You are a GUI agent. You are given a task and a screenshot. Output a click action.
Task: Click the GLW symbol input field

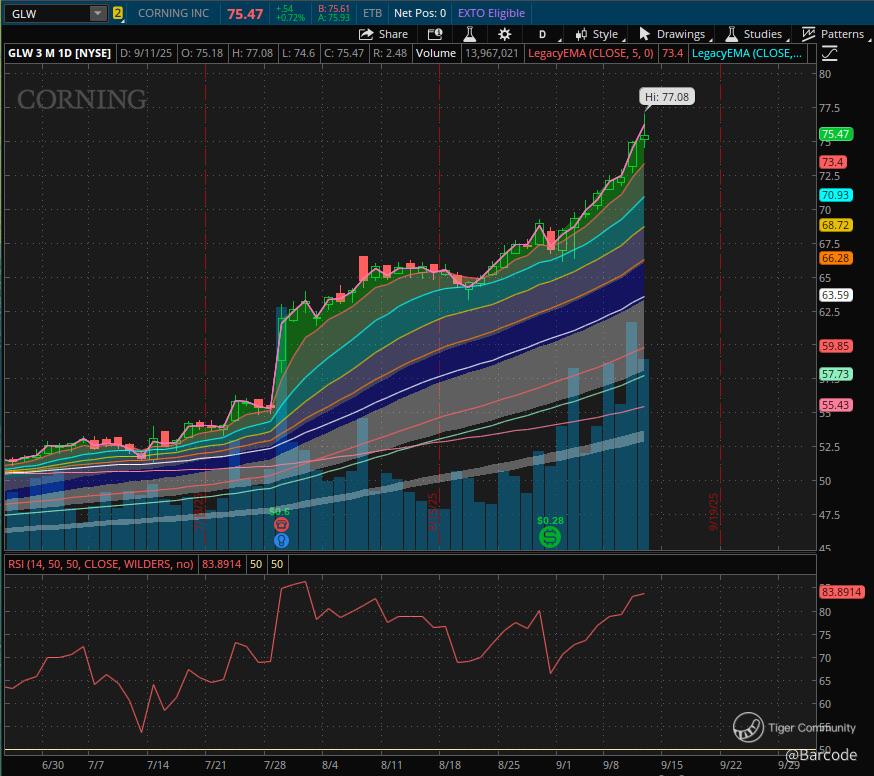(47, 13)
